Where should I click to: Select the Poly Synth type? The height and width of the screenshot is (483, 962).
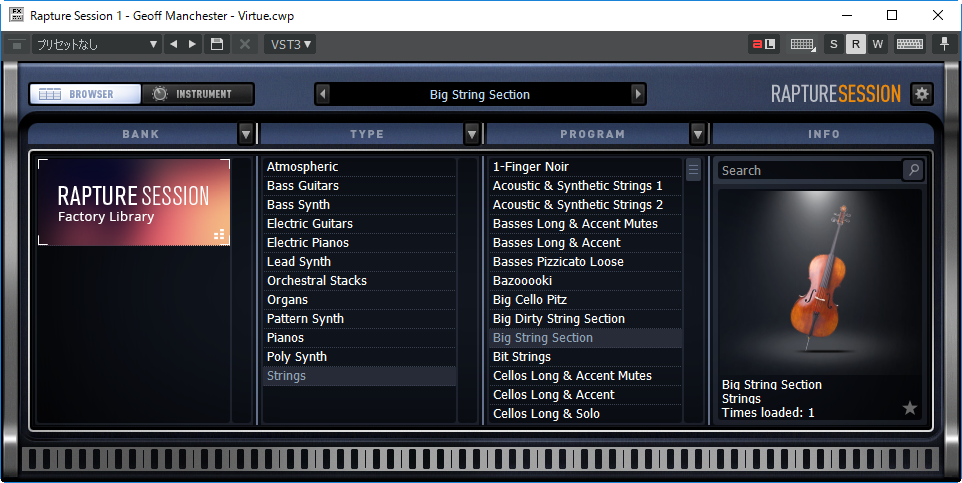point(360,357)
